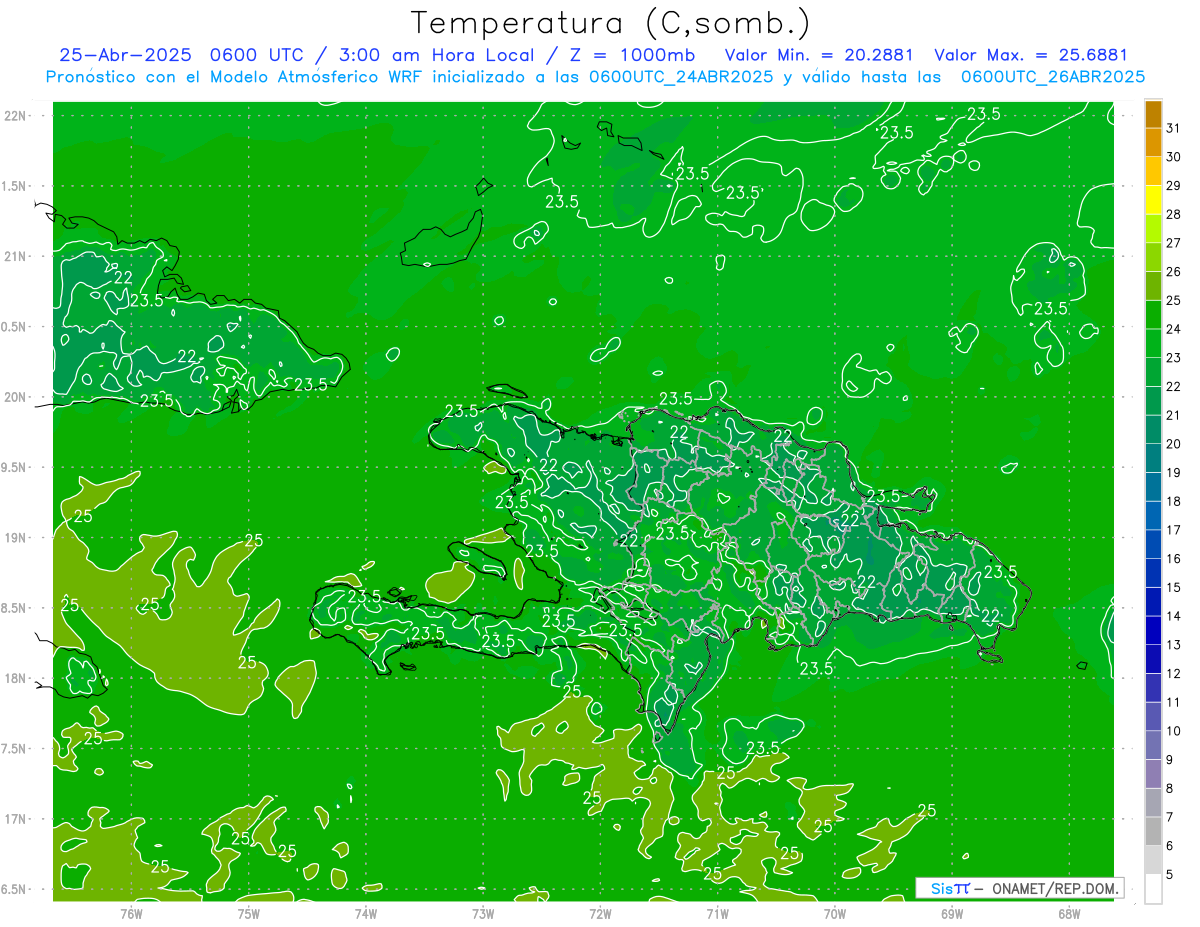The height and width of the screenshot is (927, 1200).
Task: Select 'Valor Max. = 25.6881' value
Action: 1031,55
